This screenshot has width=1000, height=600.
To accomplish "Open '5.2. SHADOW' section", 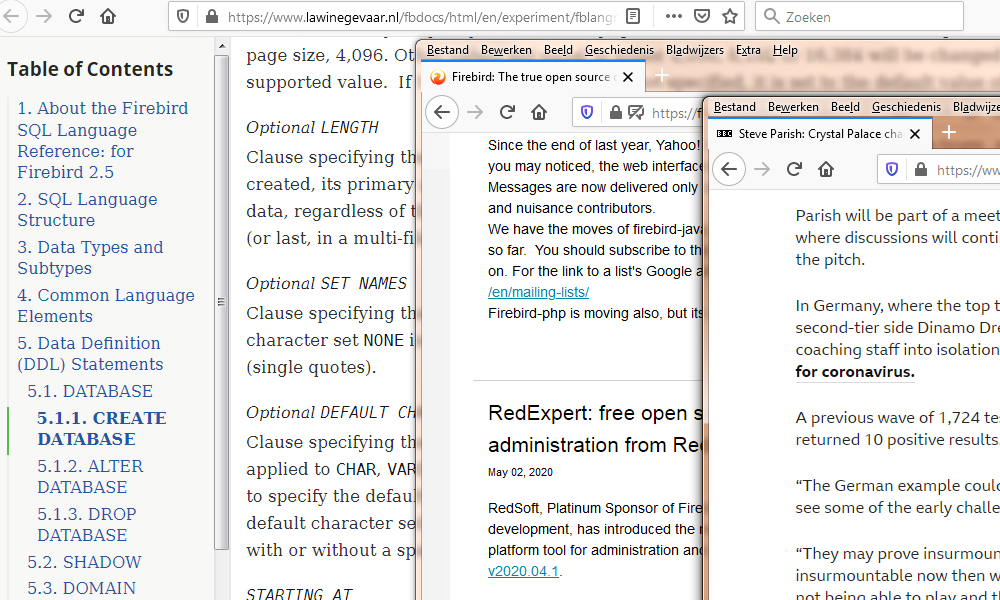I will [x=84, y=562].
